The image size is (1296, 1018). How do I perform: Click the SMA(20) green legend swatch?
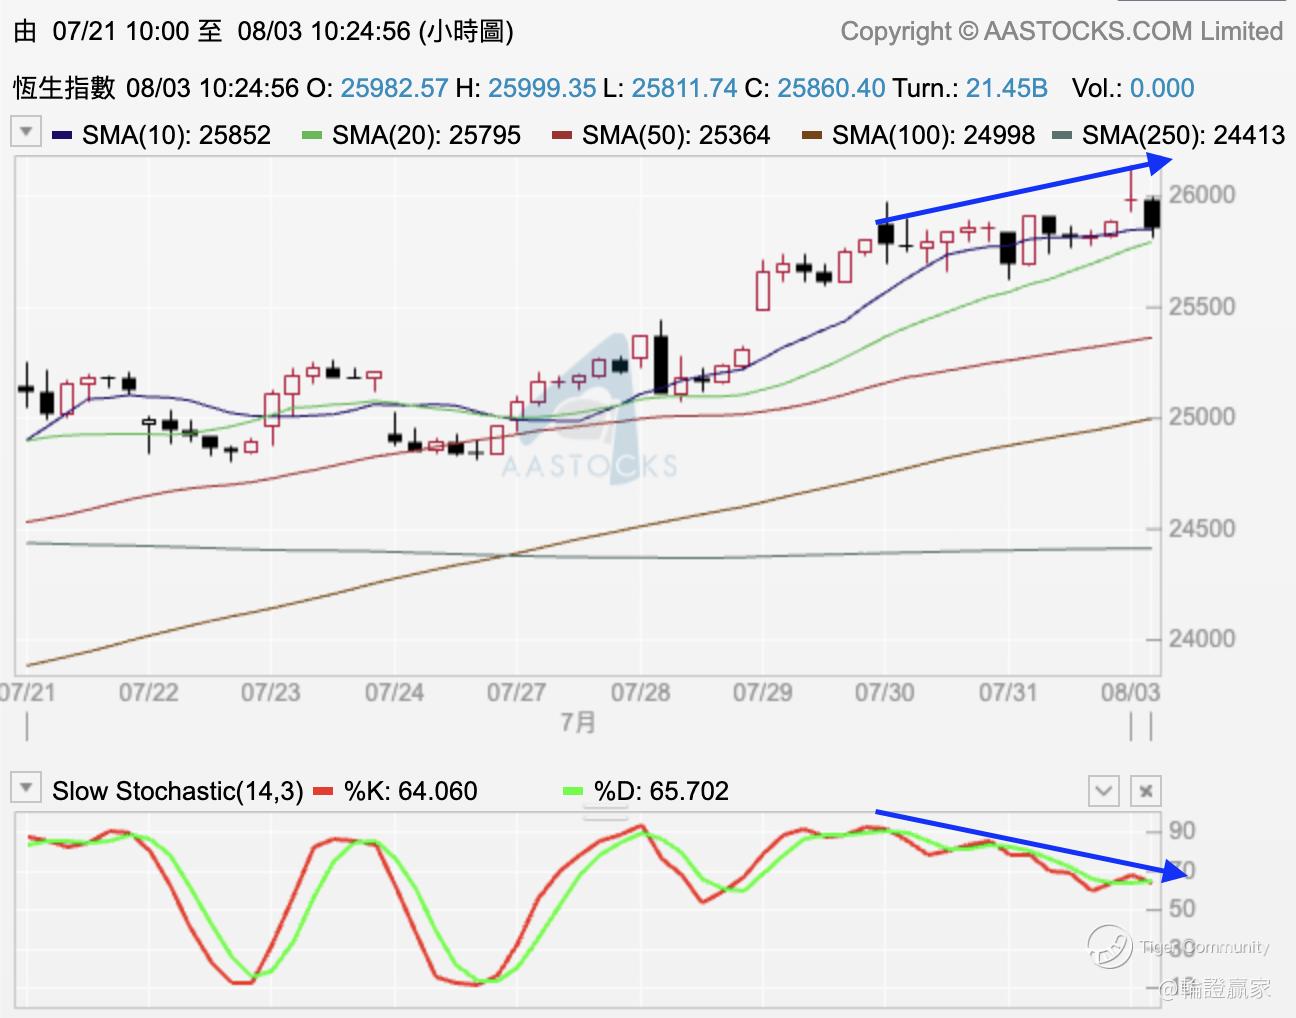tap(312, 135)
